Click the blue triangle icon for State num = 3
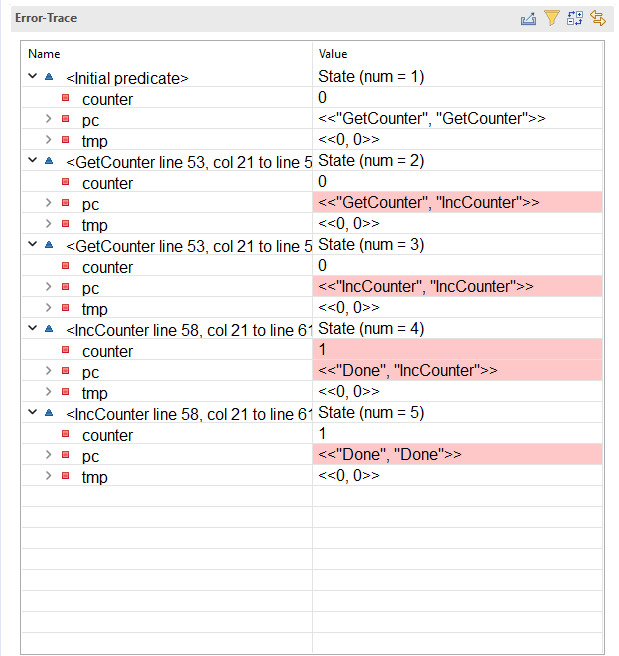The width and height of the screenshot is (619, 656). [x=49, y=244]
